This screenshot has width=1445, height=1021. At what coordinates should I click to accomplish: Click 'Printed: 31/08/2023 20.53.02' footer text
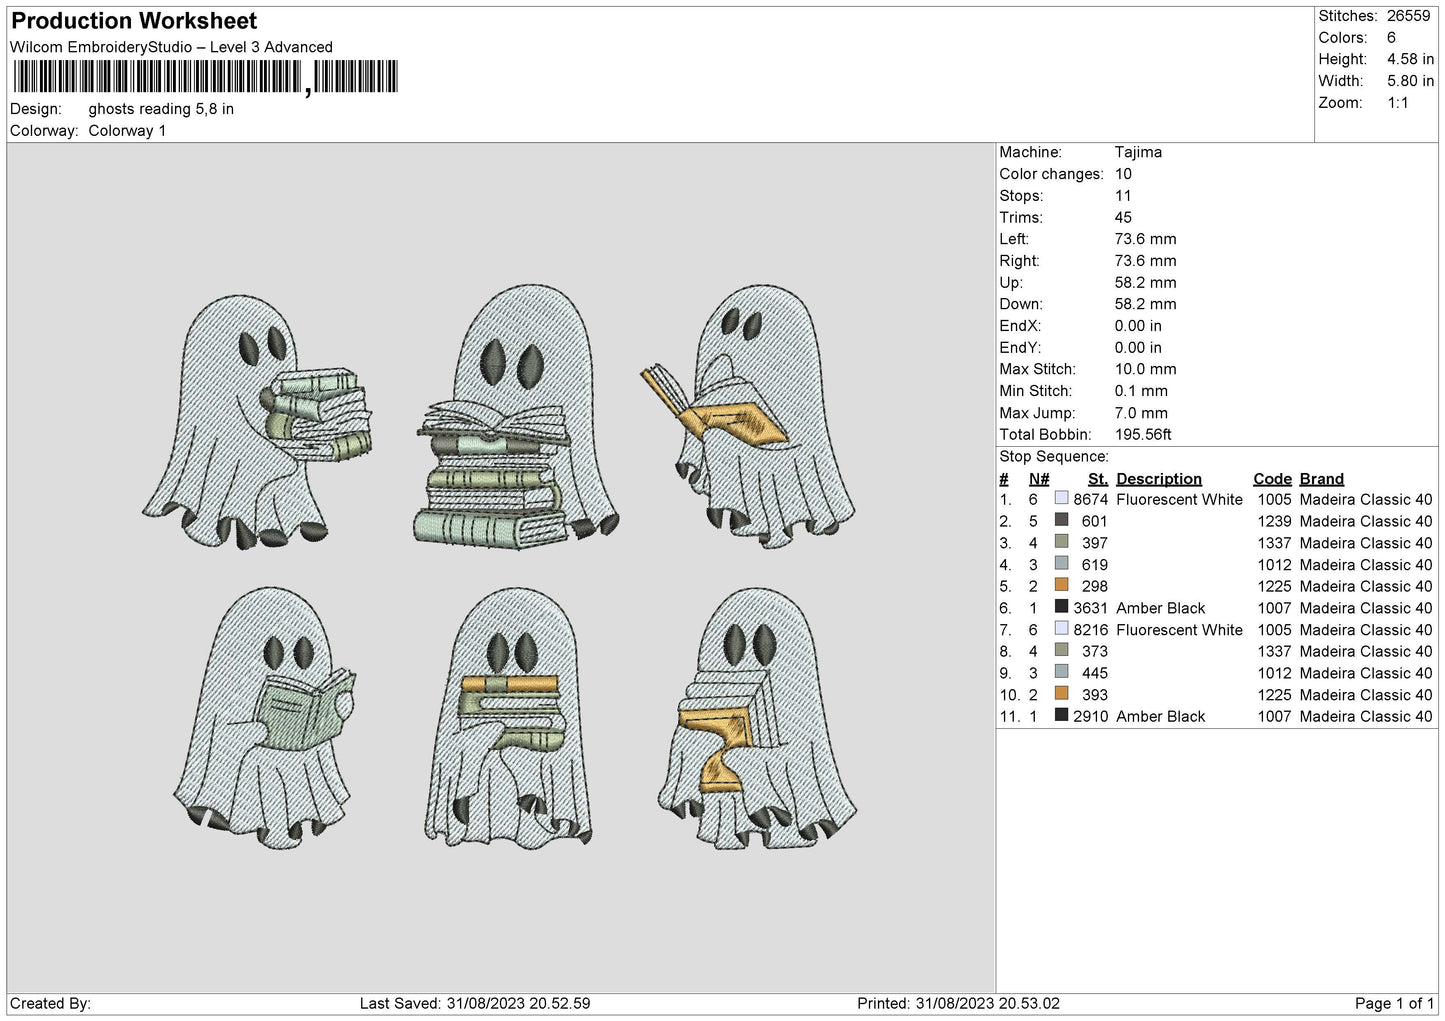point(958,1003)
